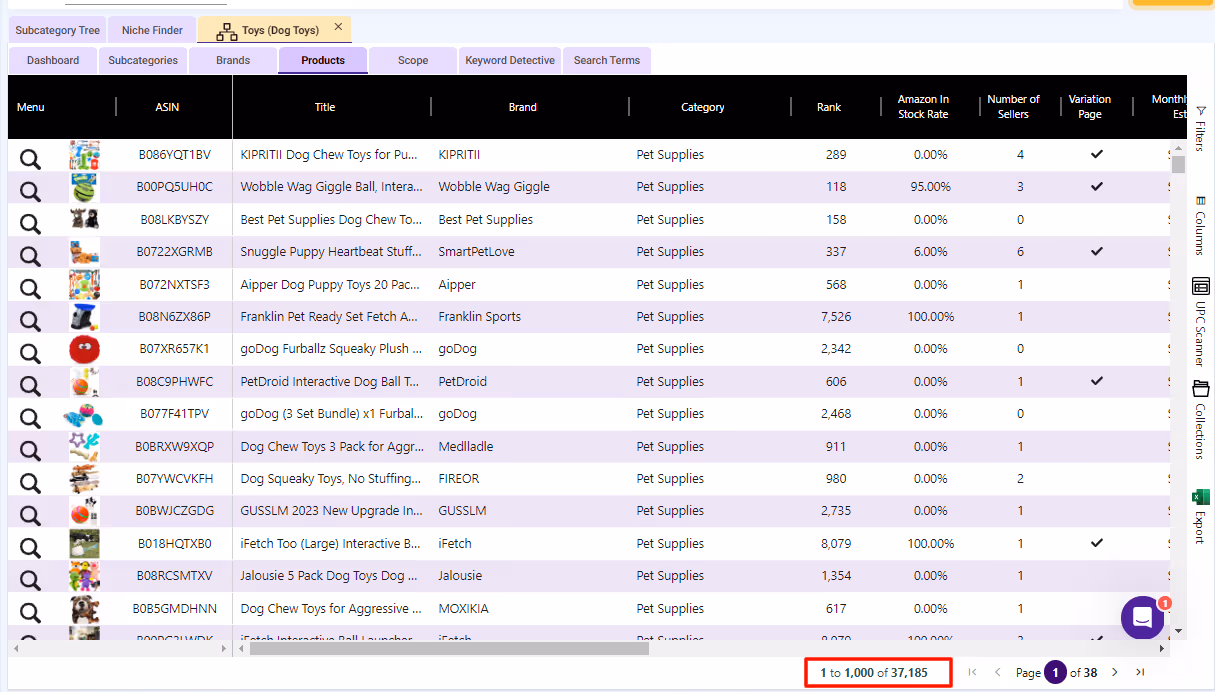The image size is (1215, 692).
Task: Click the vertical scrollbar down arrow
Action: point(1178,631)
